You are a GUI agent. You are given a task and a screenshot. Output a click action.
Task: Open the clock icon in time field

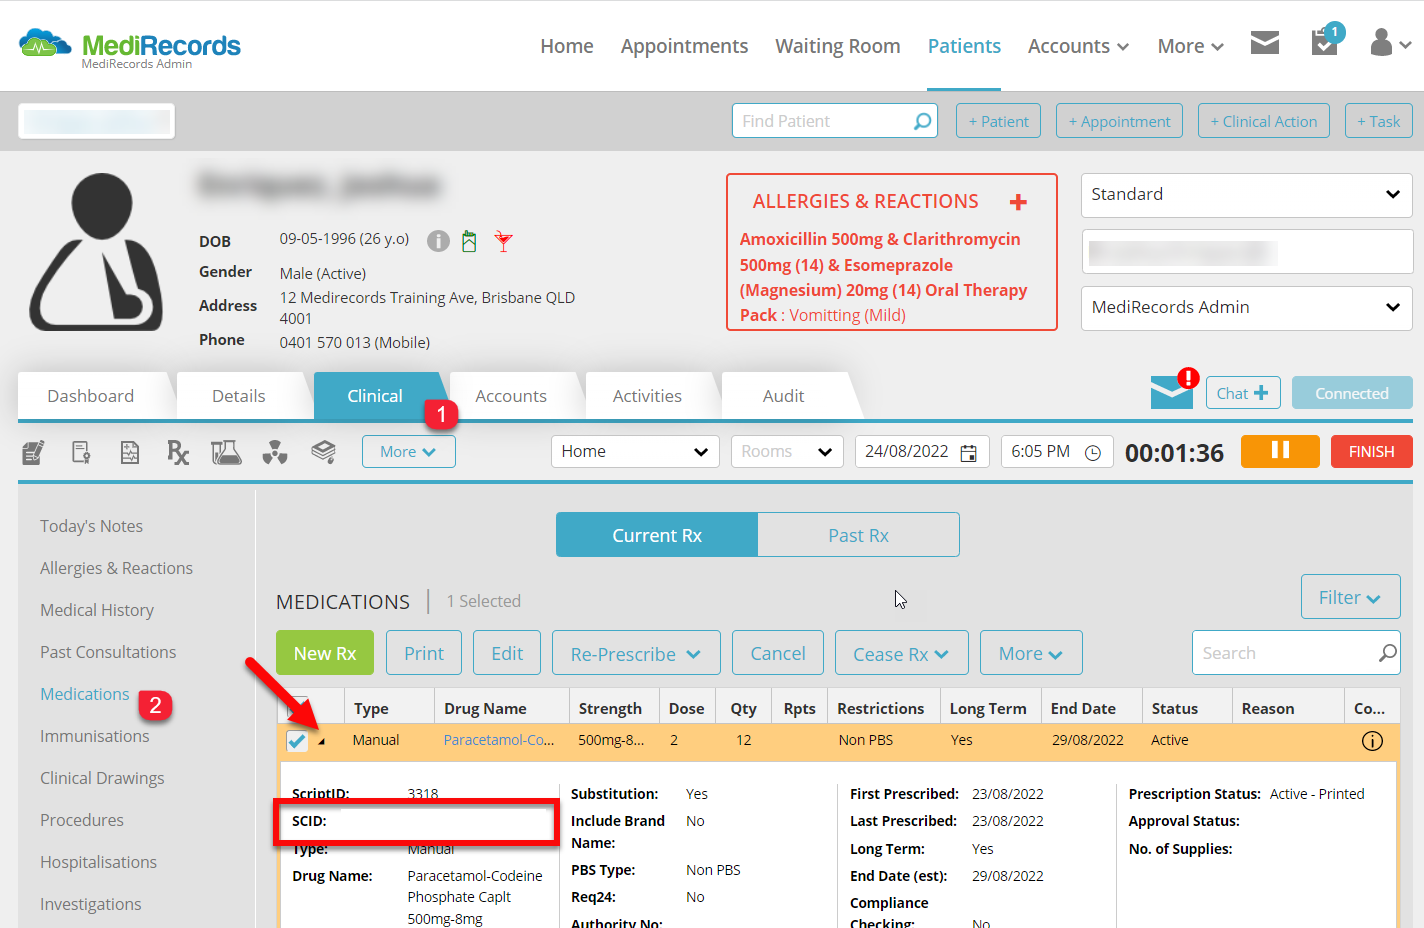point(1093,453)
